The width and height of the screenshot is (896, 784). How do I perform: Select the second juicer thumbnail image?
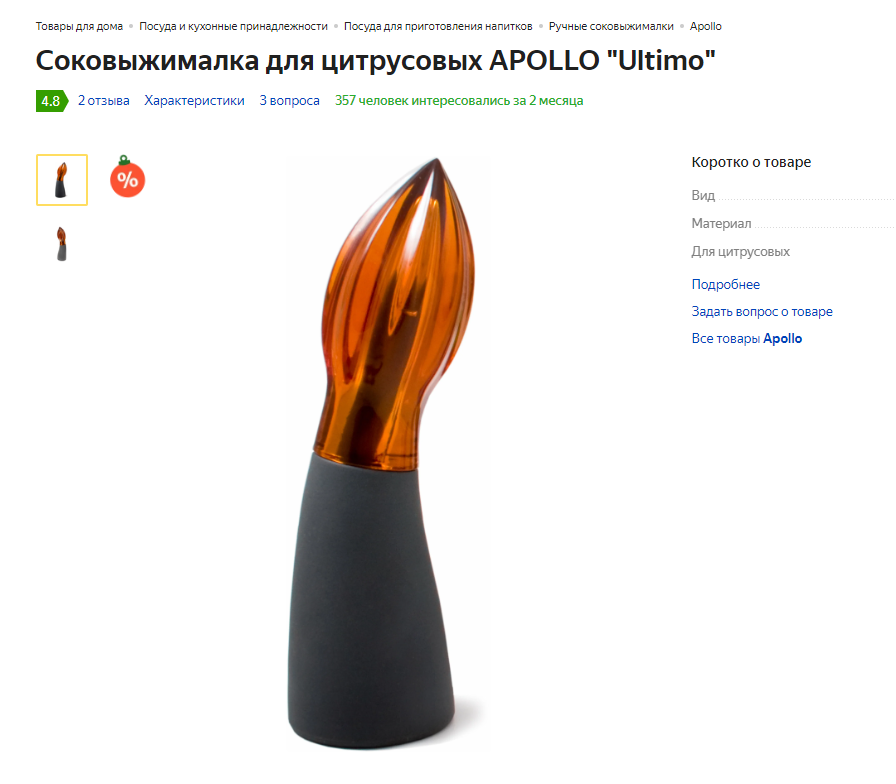click(x=62, y=244)
